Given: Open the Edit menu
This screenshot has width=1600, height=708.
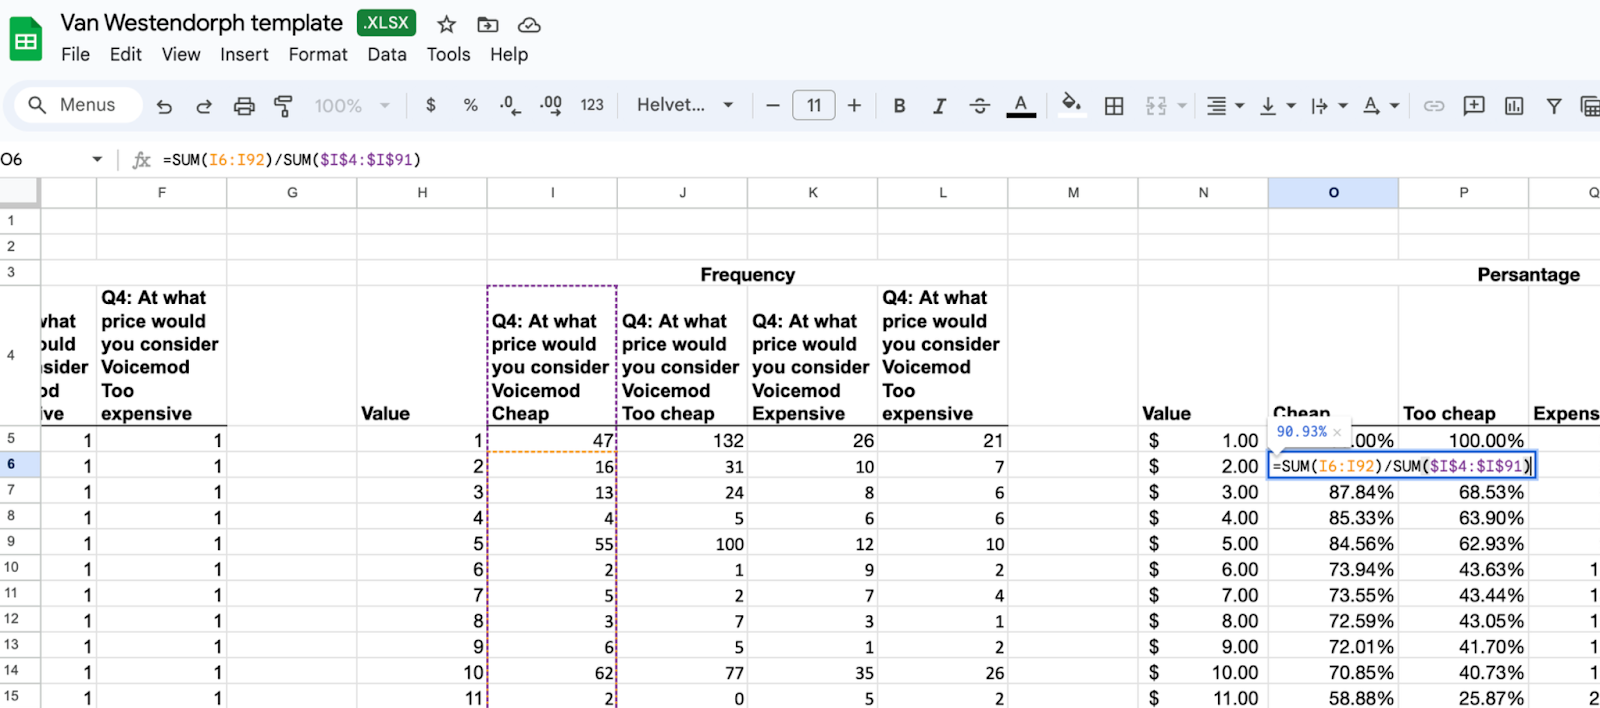Looking at the screenshot, I should click(x=125, y=54).
